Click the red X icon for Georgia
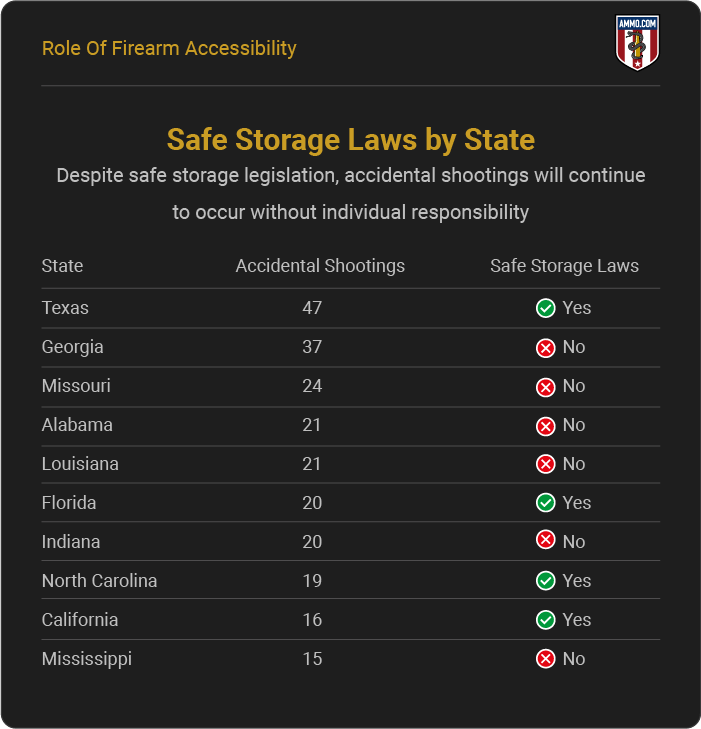 coord(546,348)
